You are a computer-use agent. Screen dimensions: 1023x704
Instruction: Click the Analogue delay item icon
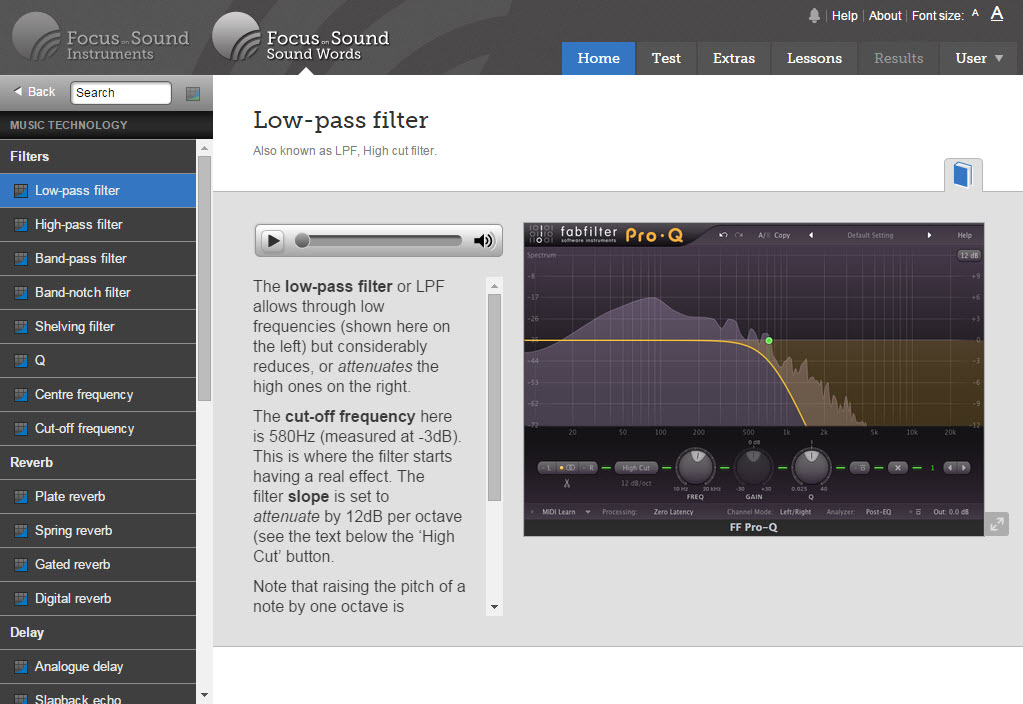(21, 666)
